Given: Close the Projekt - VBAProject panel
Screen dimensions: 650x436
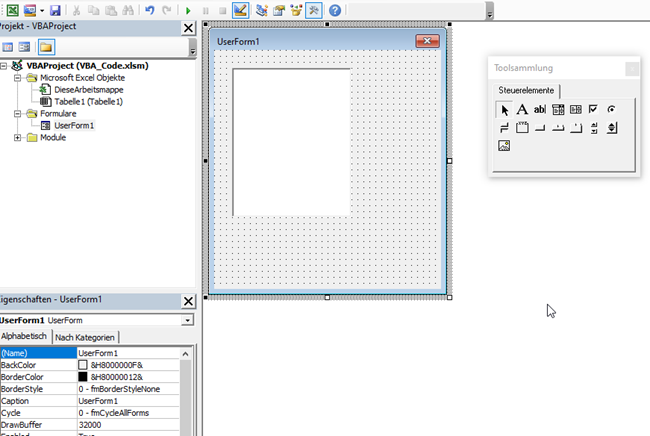Looking at the screenshot, I should pos(188,28).
